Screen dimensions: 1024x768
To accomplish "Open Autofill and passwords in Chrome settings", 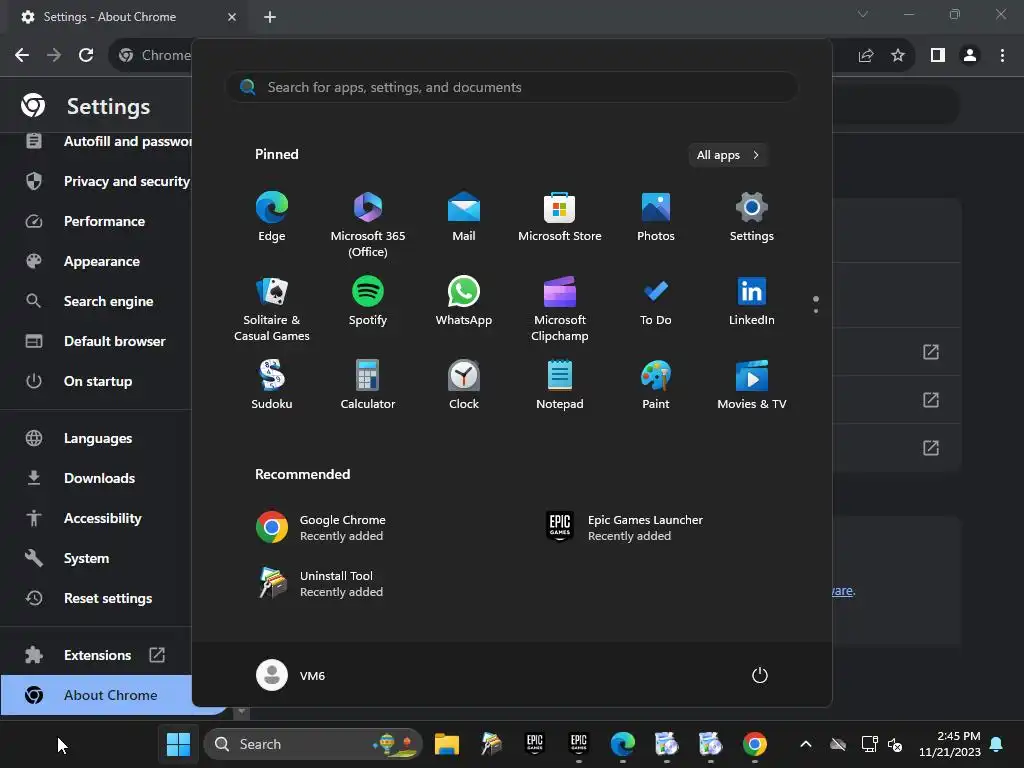I will 108,141.
